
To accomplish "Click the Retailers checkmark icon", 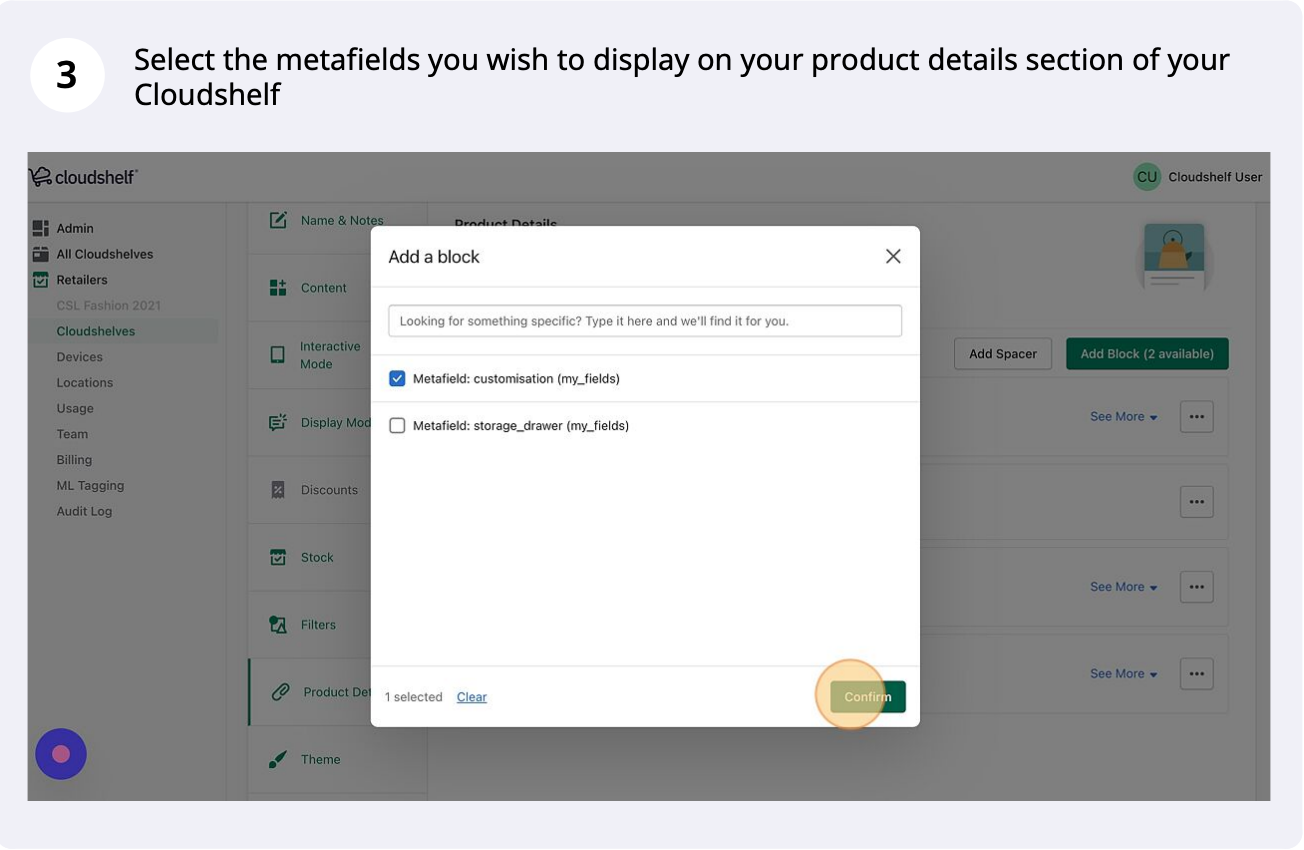I will point(40,280).
